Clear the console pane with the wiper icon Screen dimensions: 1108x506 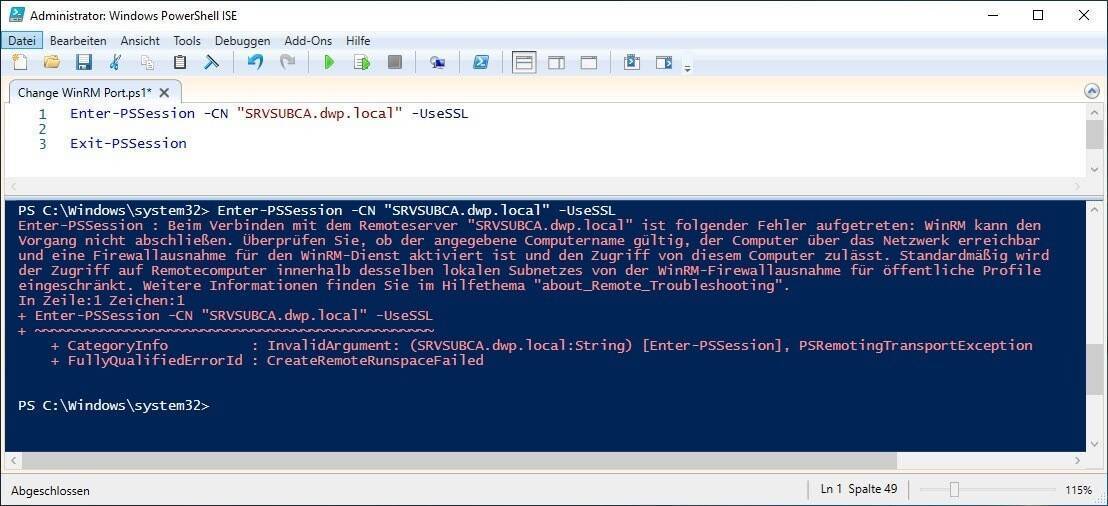click(211, 62)
